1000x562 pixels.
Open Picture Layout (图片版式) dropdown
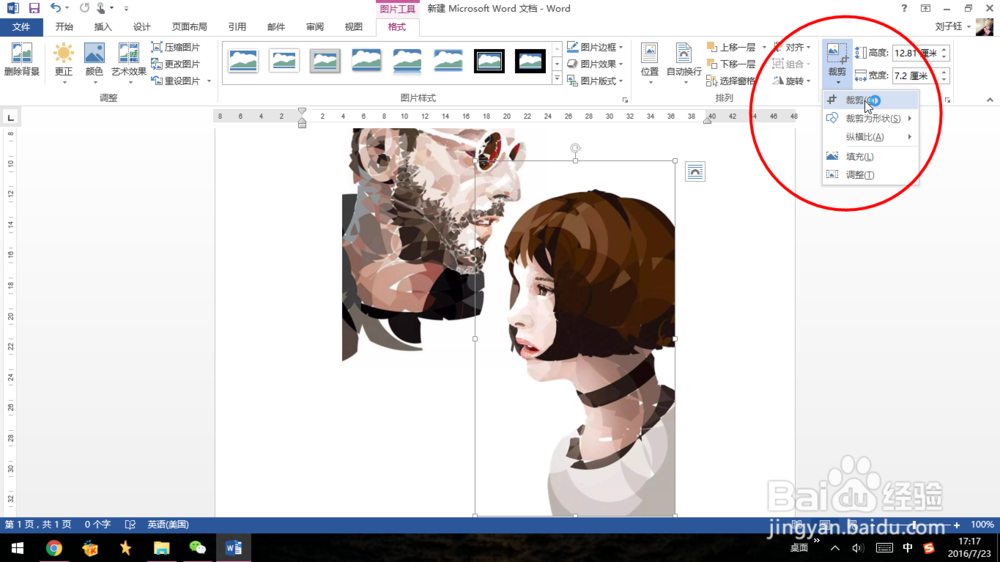(x=595, y=81)
